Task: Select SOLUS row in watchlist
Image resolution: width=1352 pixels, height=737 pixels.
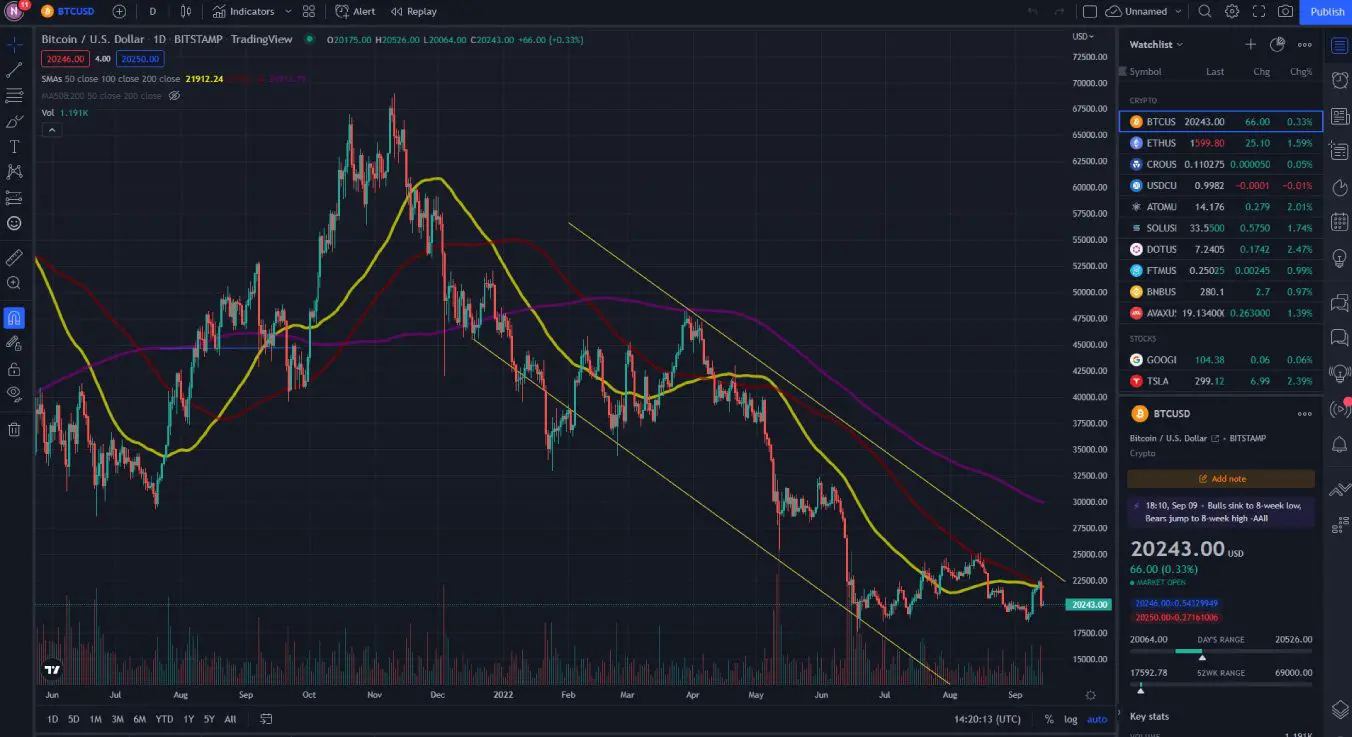Action: coord(1221,228)
